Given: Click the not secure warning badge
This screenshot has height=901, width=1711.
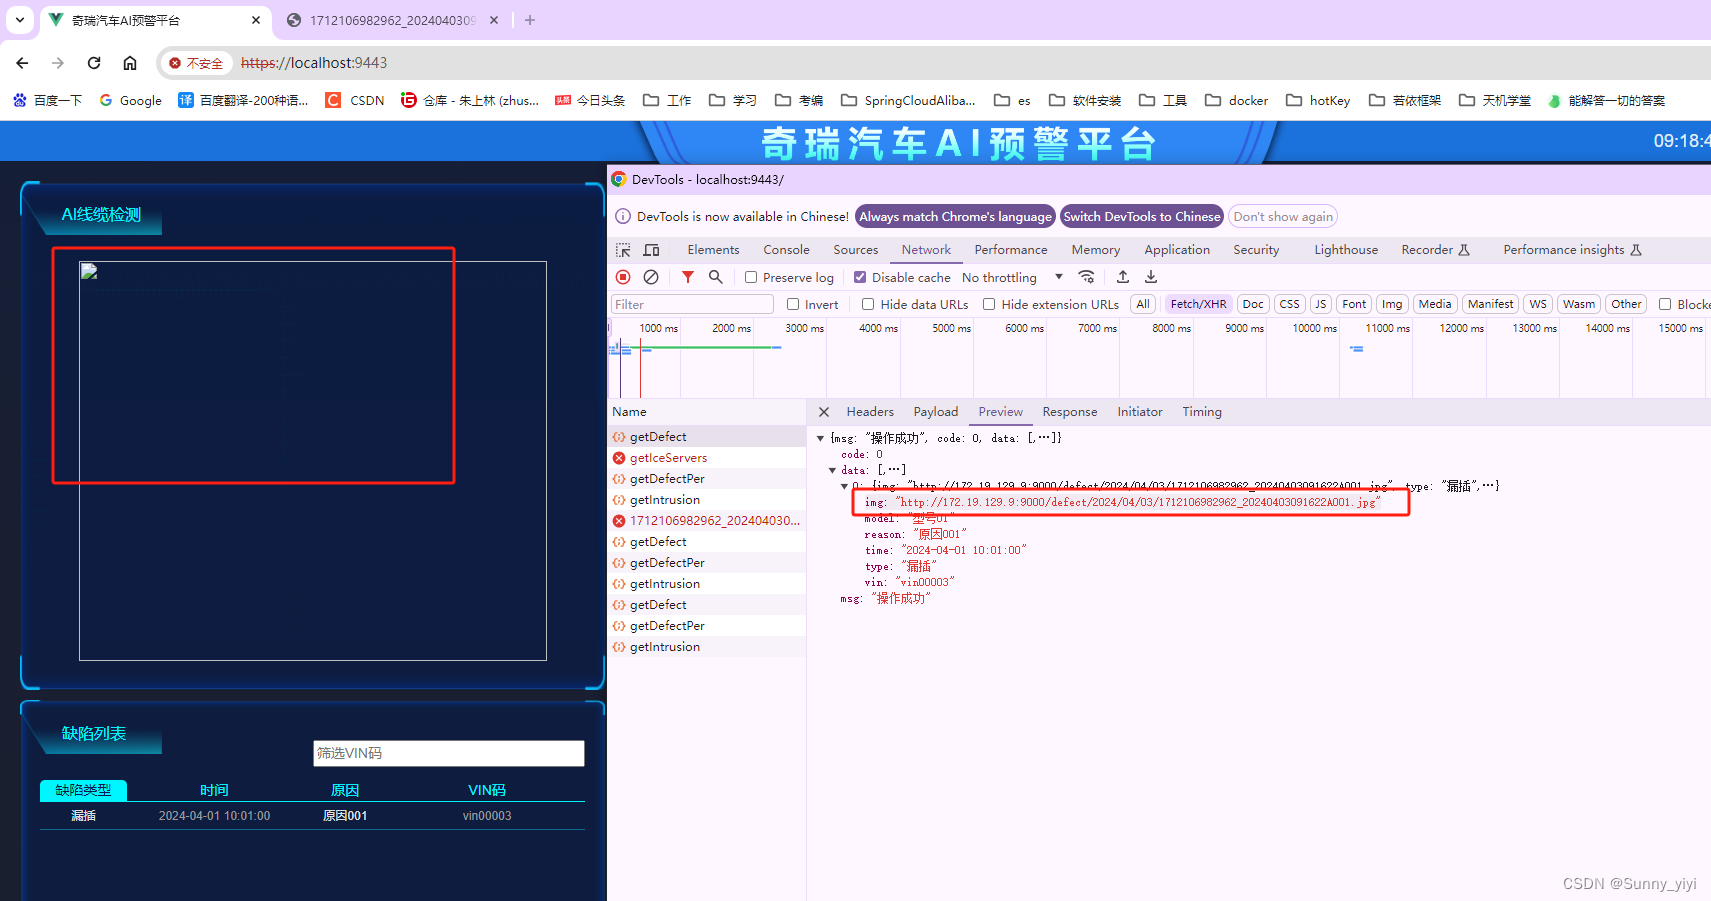Looking at the screenshot, I should coord(196,63).
